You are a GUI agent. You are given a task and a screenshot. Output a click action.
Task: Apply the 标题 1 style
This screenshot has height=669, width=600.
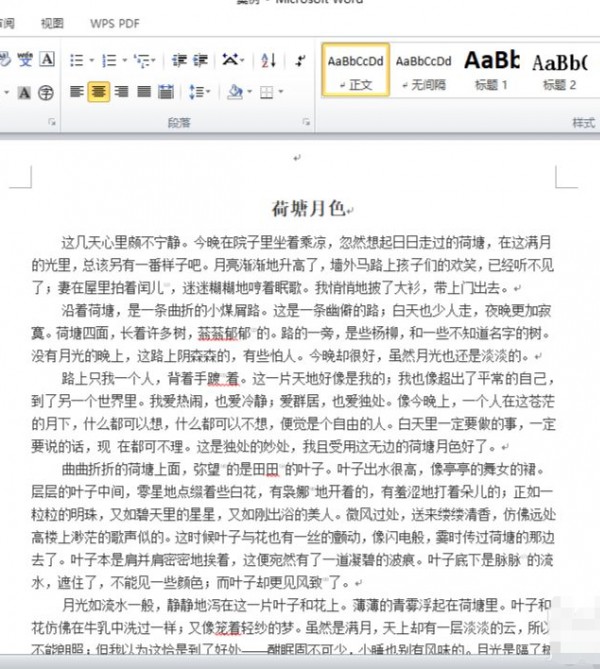[491, 70]
